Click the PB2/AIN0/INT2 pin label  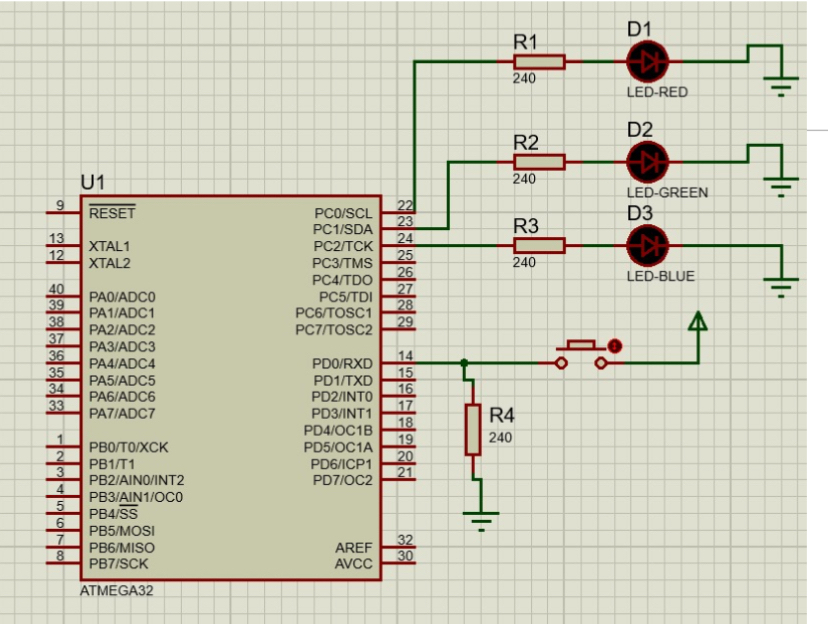tap(136, 480)
